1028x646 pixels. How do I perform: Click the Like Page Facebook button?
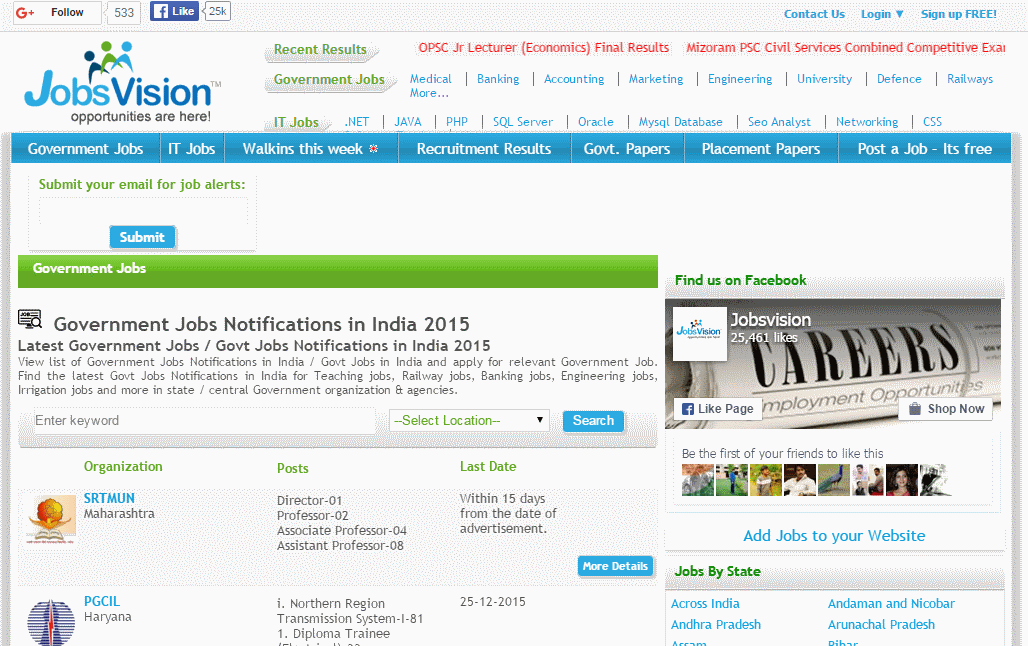pos(718,409)
